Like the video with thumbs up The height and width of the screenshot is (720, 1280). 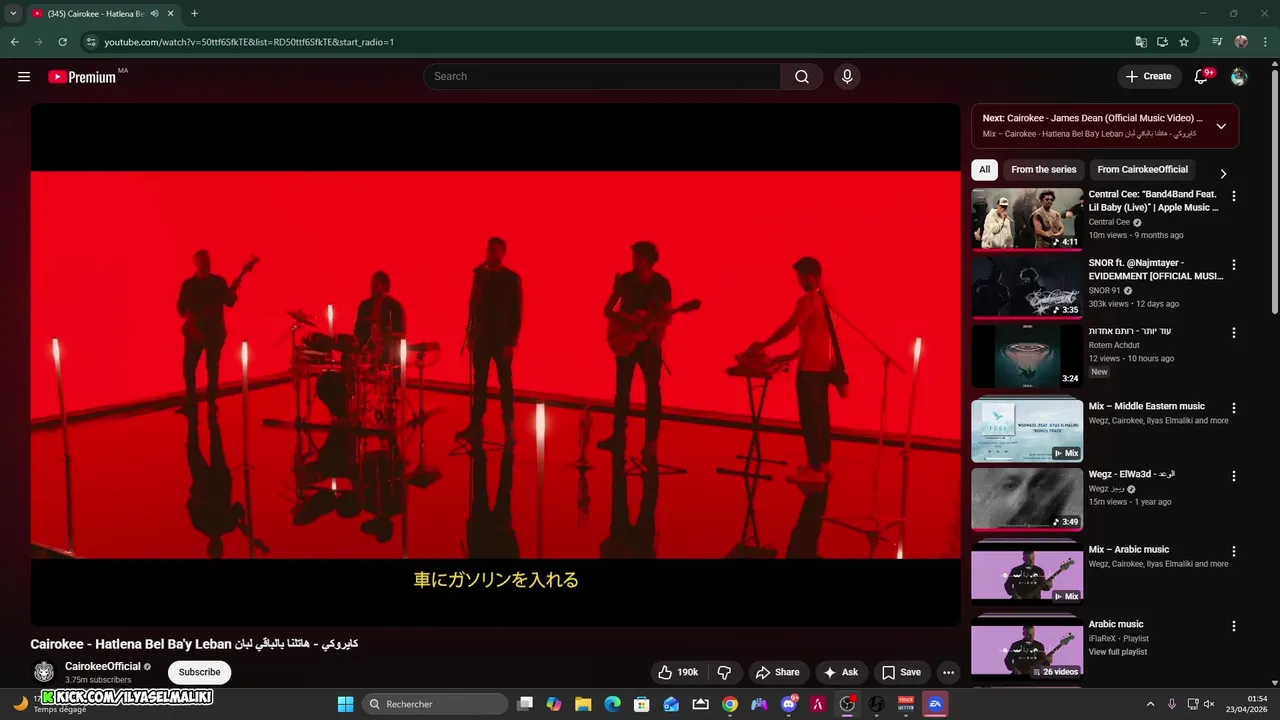point(677,672)
